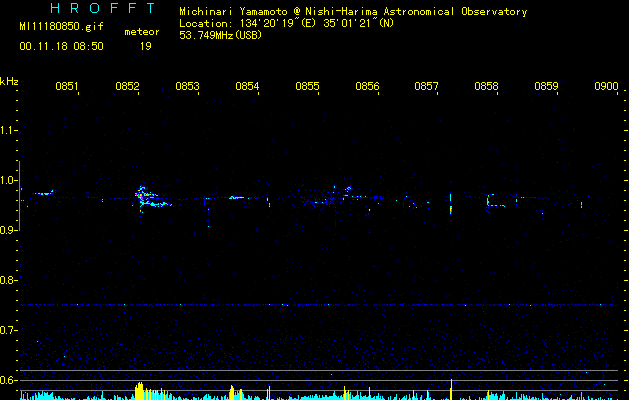Click the meteor count value 19
Image resolution: width=629 pixels, height=400 pixels.
pos(146,47)
